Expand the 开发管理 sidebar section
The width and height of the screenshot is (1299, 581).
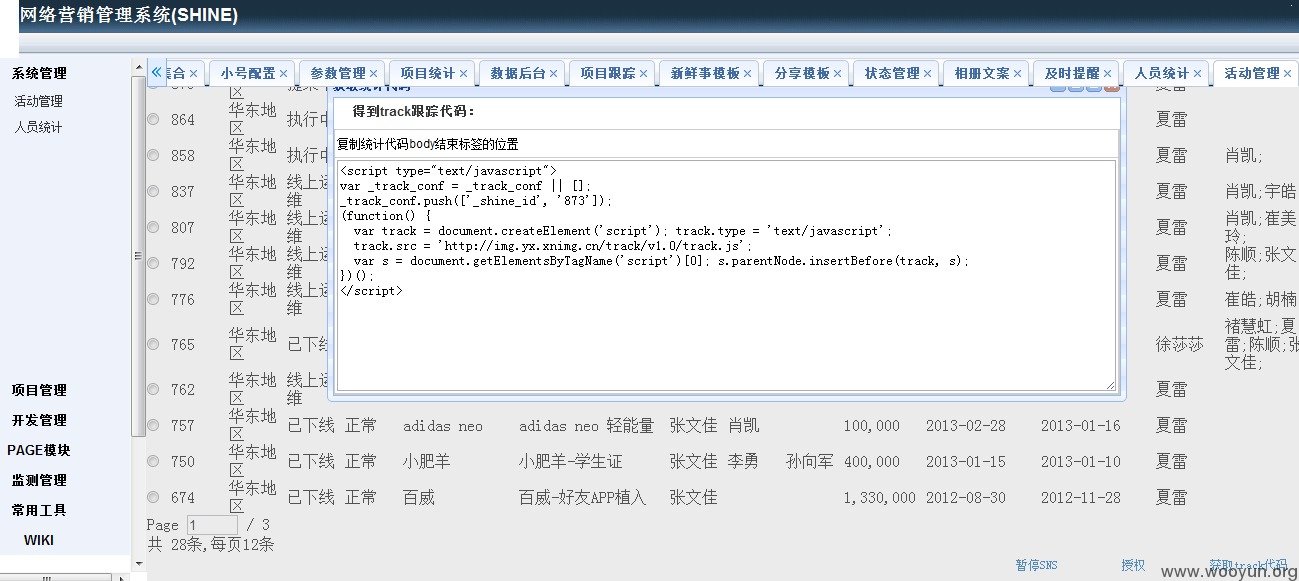pos(39,420)
